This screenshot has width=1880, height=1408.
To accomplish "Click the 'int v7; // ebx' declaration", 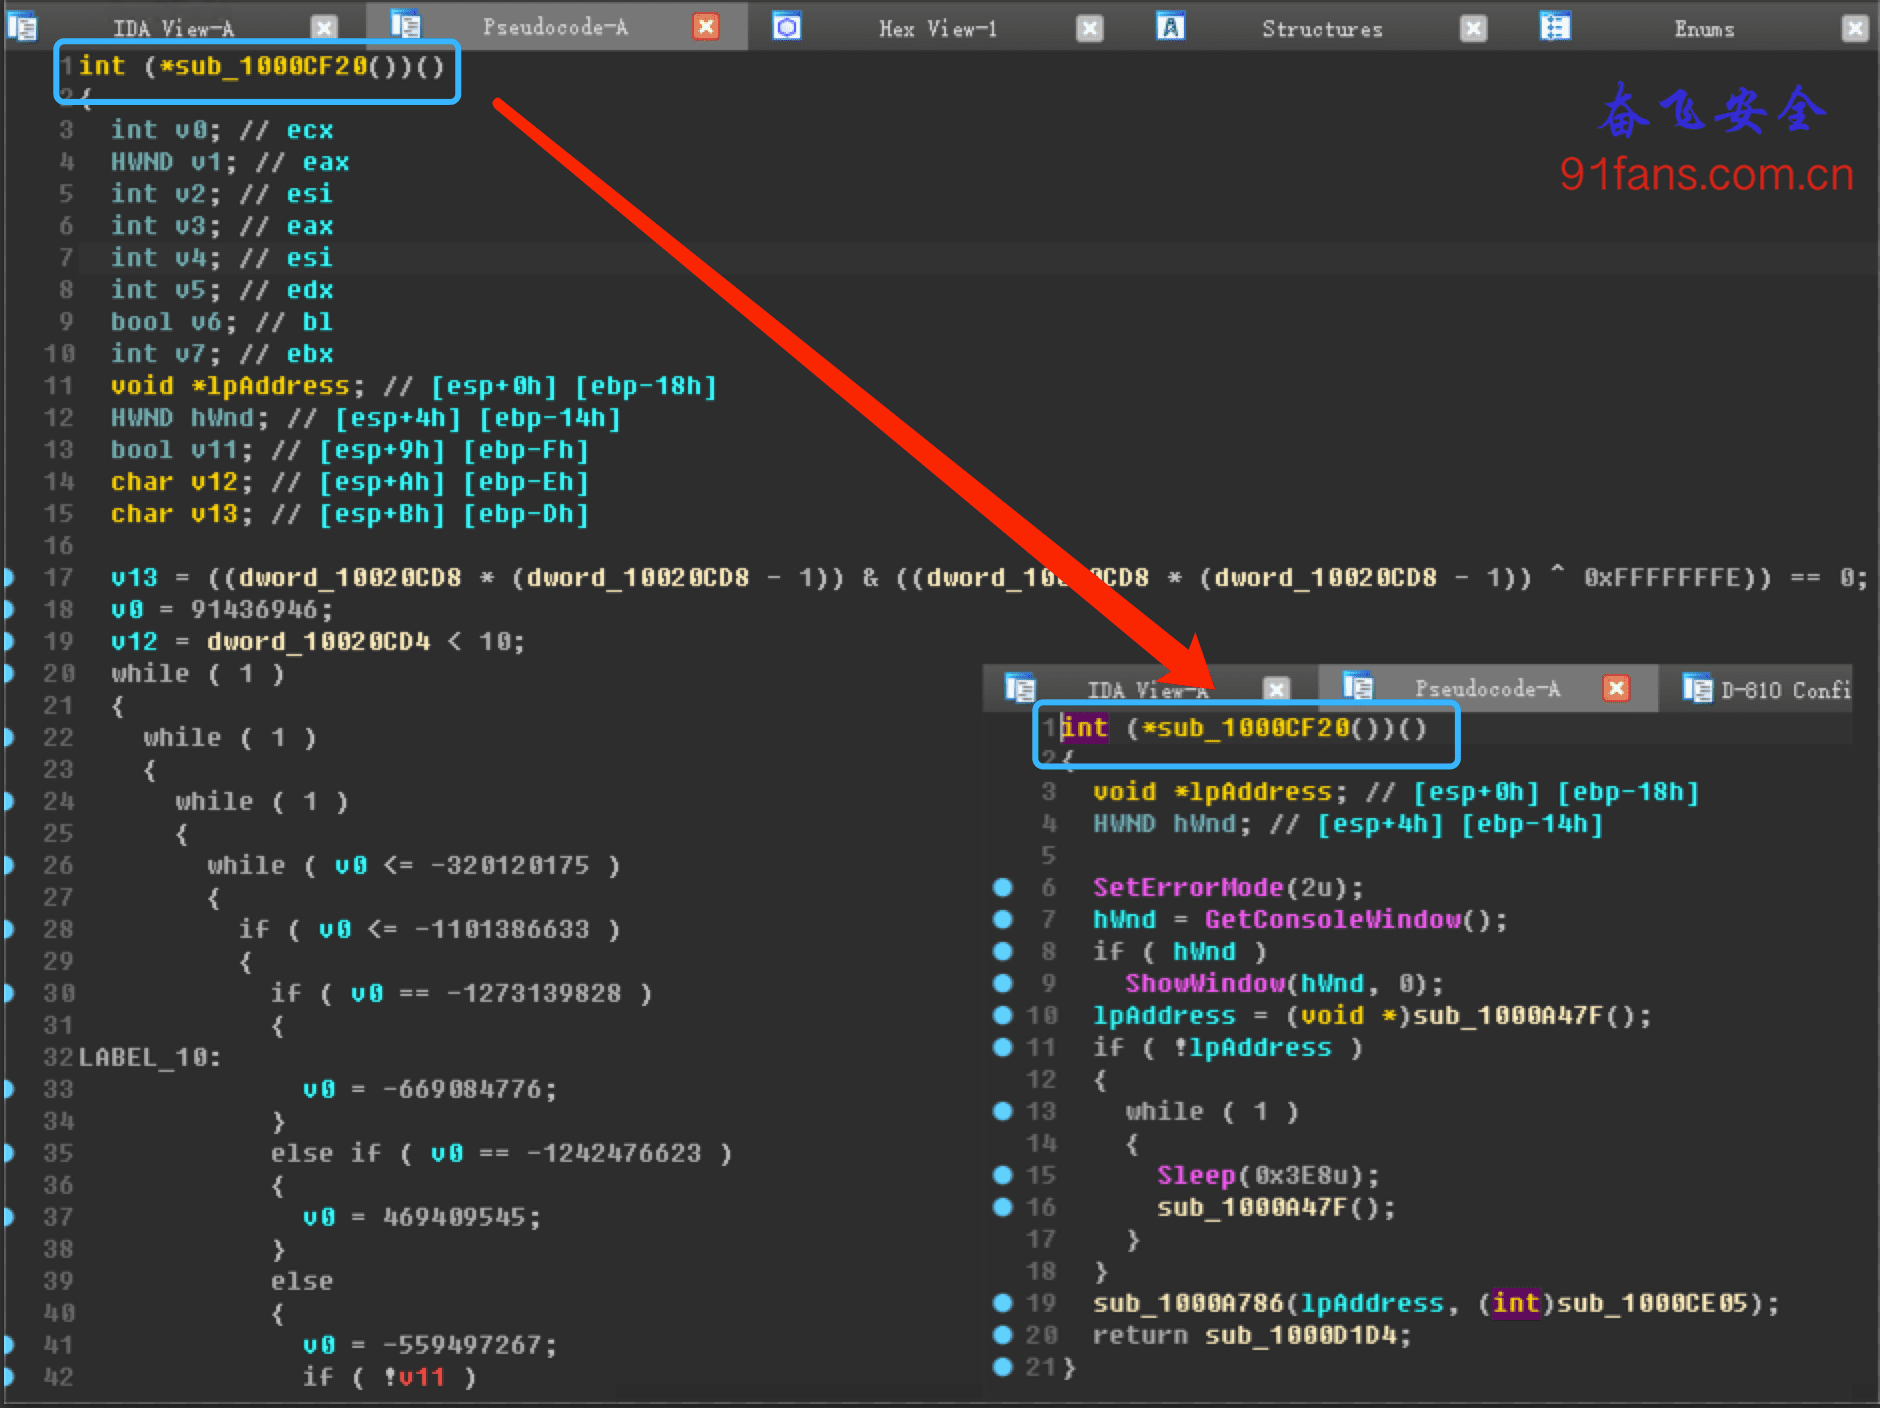I will (x=222, y=354).
